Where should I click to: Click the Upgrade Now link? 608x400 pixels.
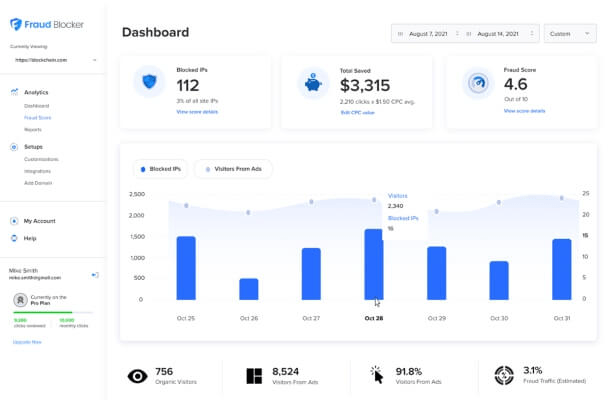pyautogui.click(x=27, y=342)
